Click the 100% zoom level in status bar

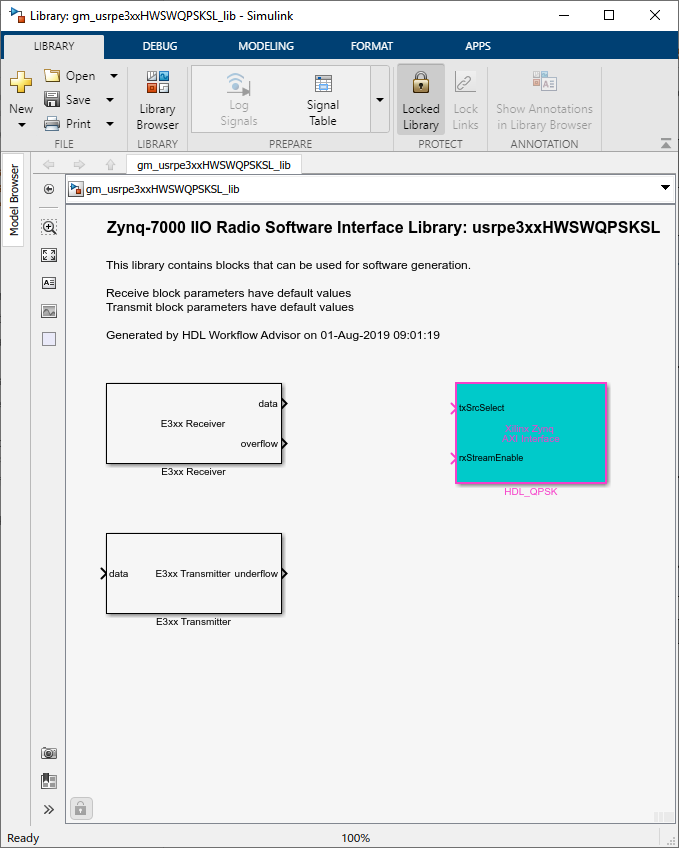click(356, 838)
